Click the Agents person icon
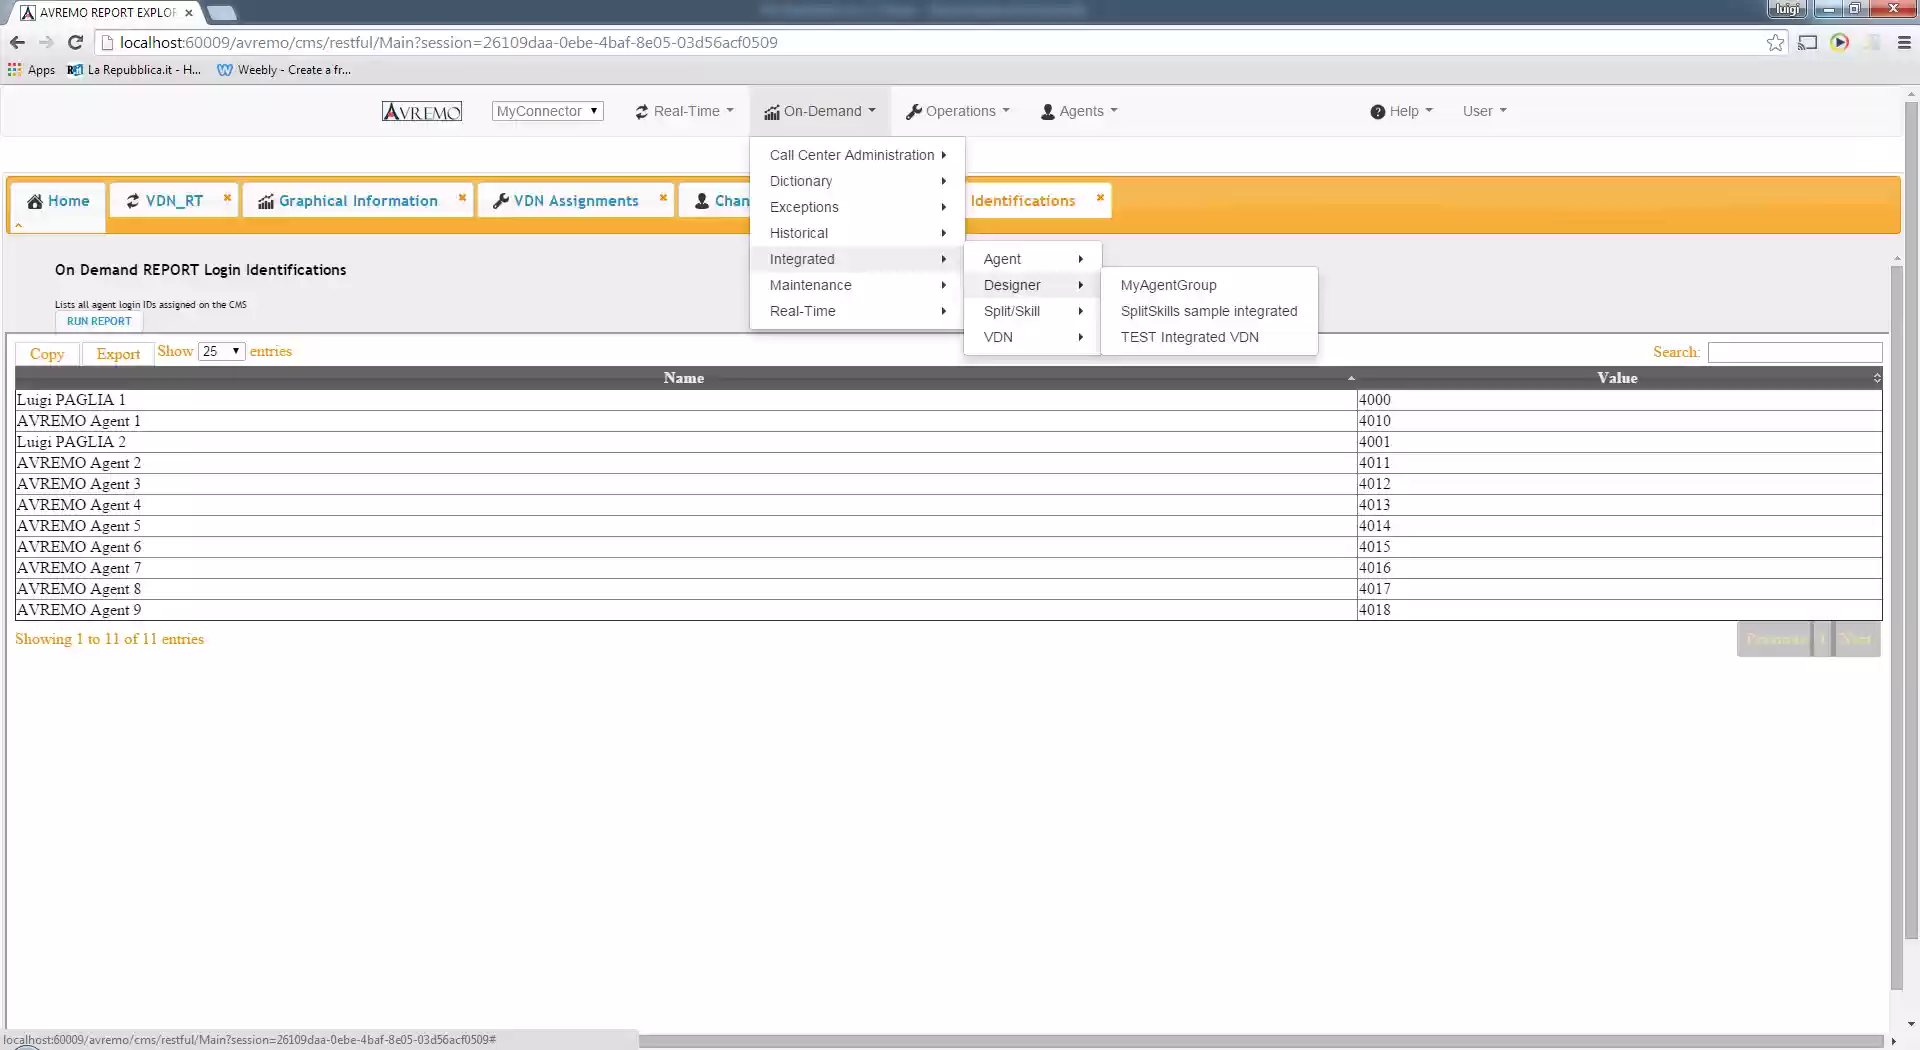Screen dimensions: 1920x1050 1047,111
